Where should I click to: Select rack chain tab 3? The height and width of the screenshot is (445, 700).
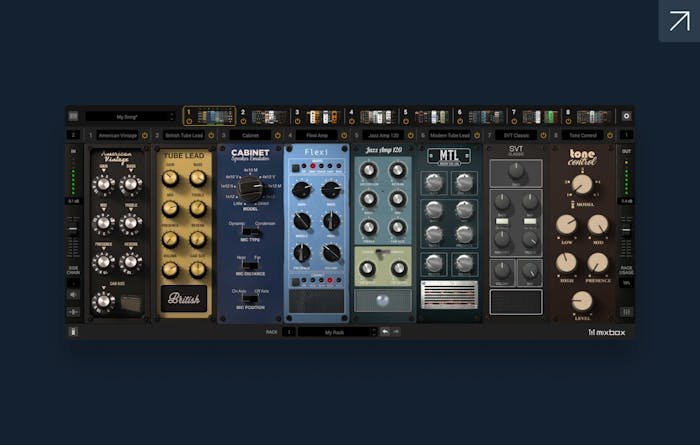click(317, 117)
